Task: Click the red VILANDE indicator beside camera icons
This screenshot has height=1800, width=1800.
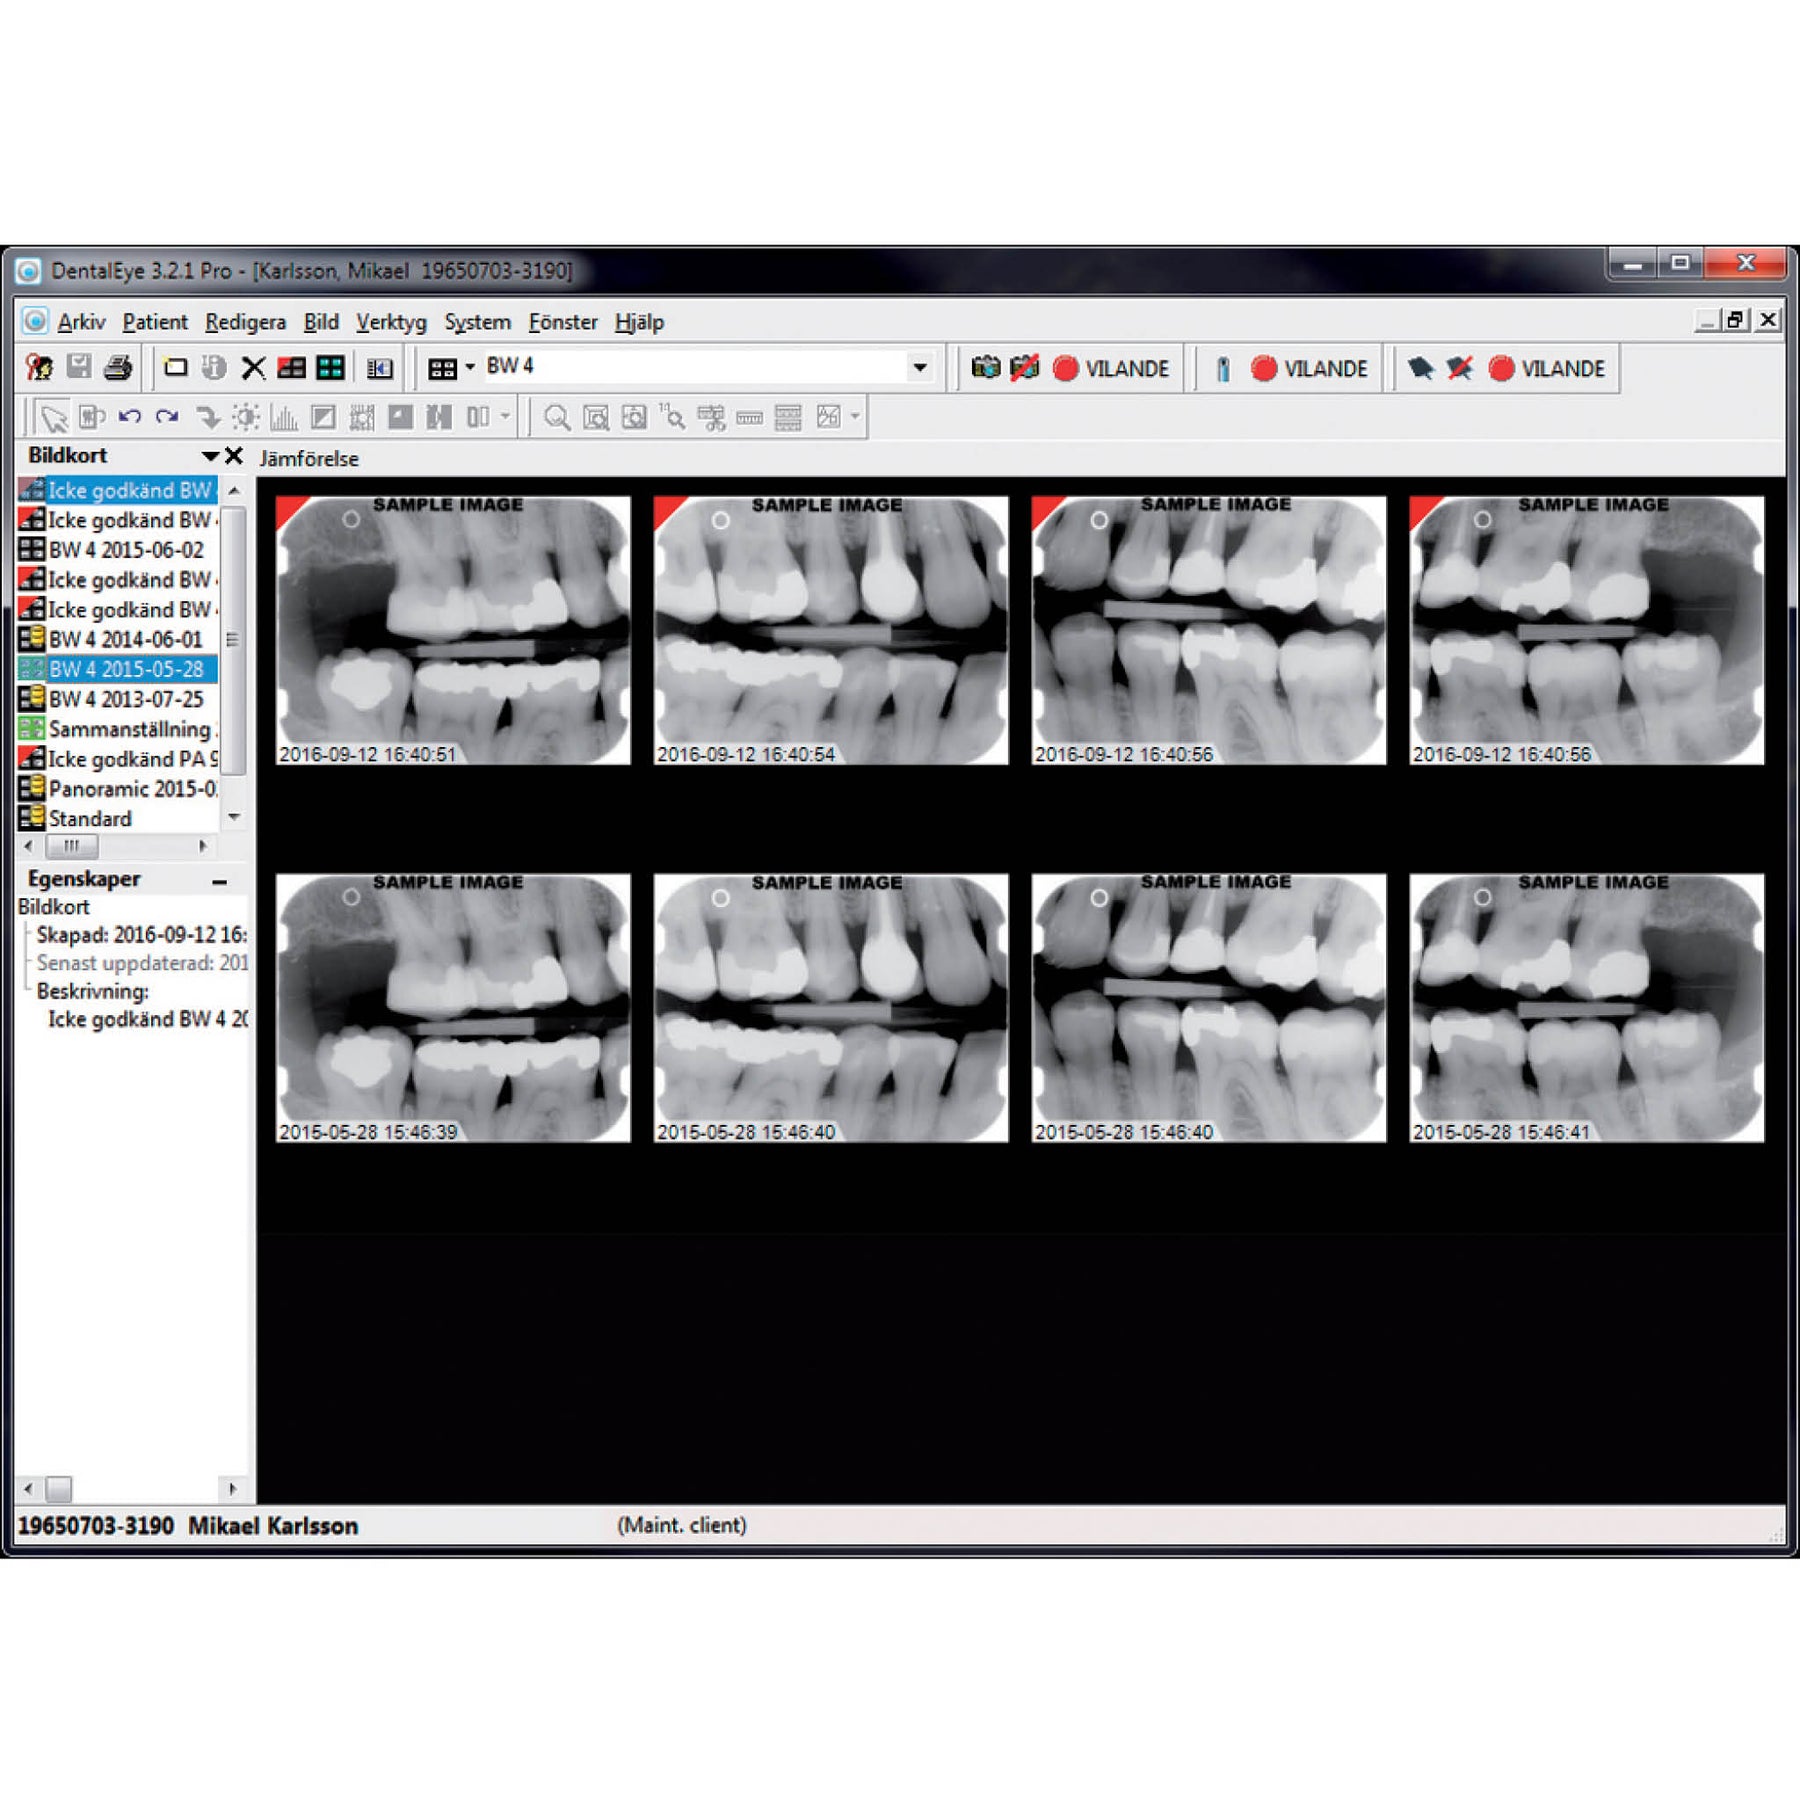Action: pyautogui.click(x=1066, y=368)
